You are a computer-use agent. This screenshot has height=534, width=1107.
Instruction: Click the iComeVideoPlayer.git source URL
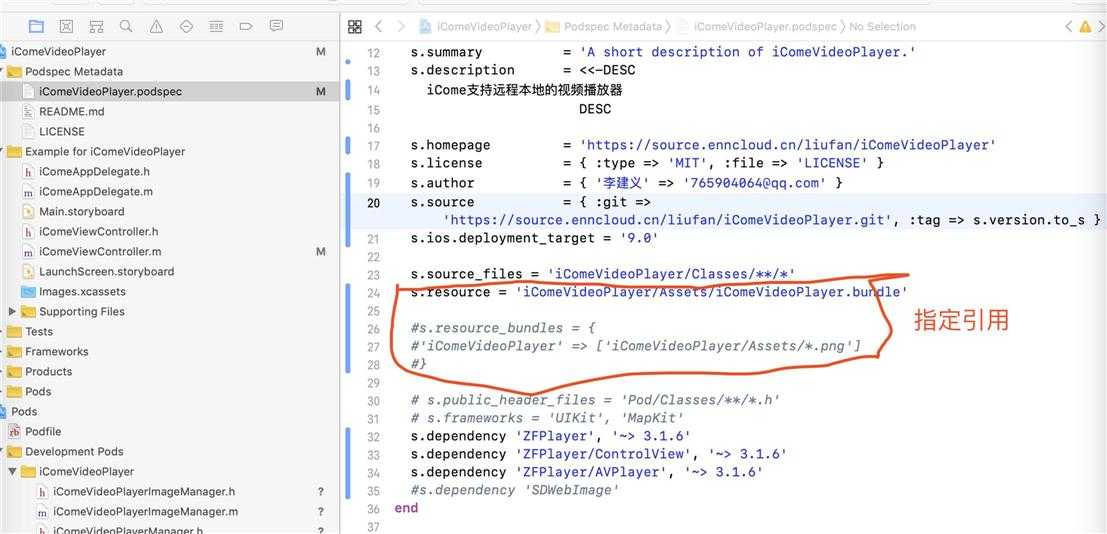point(668,220)
